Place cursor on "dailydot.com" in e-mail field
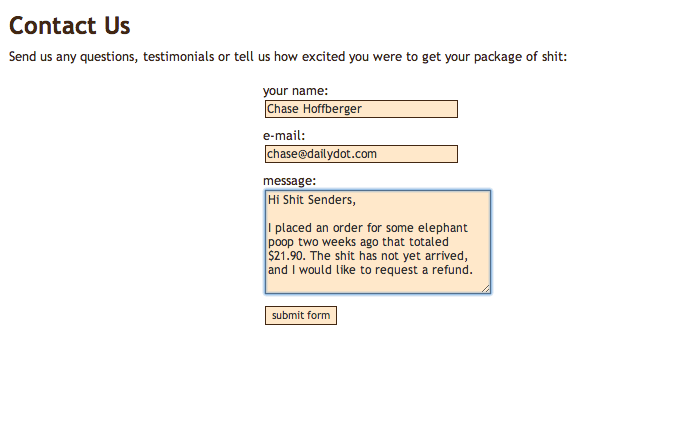The width and height of the screenshot is (679, 422). click(342, 154)
